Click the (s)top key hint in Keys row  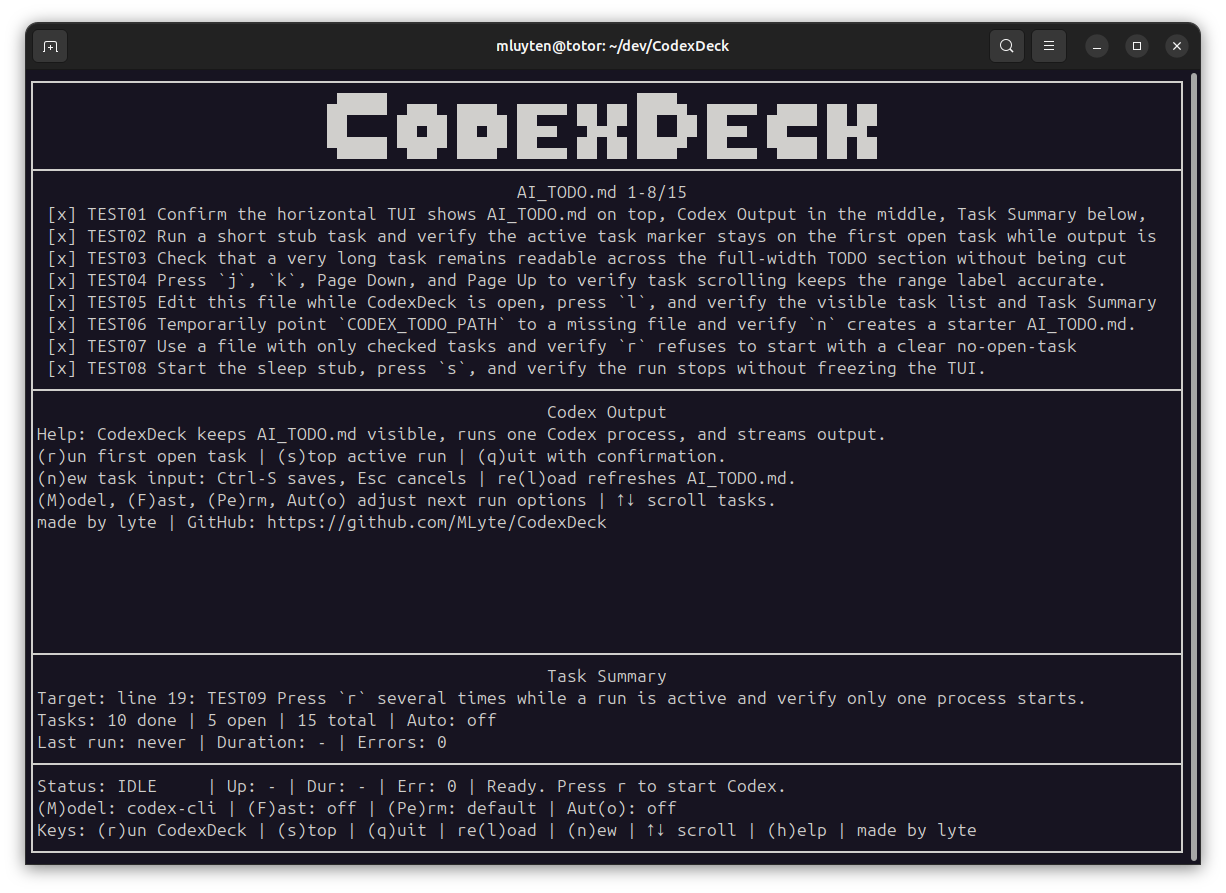tap(307, 830)
